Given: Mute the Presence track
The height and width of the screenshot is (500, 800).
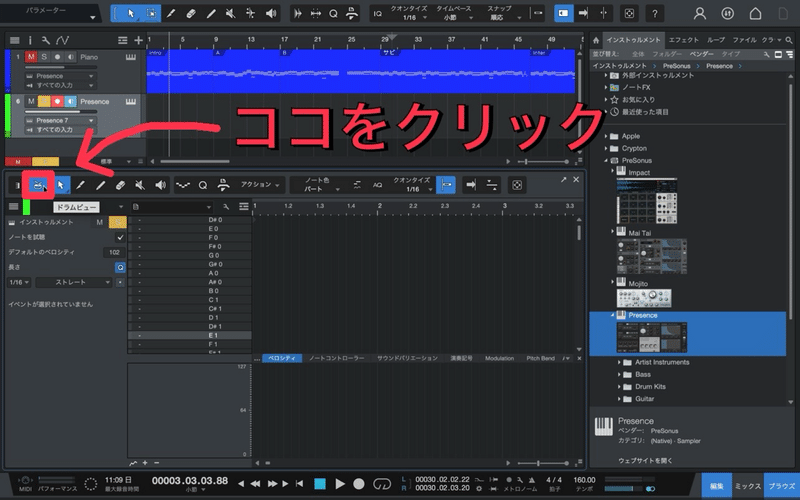Looking at the screenshot, I should tap(31, 101).
